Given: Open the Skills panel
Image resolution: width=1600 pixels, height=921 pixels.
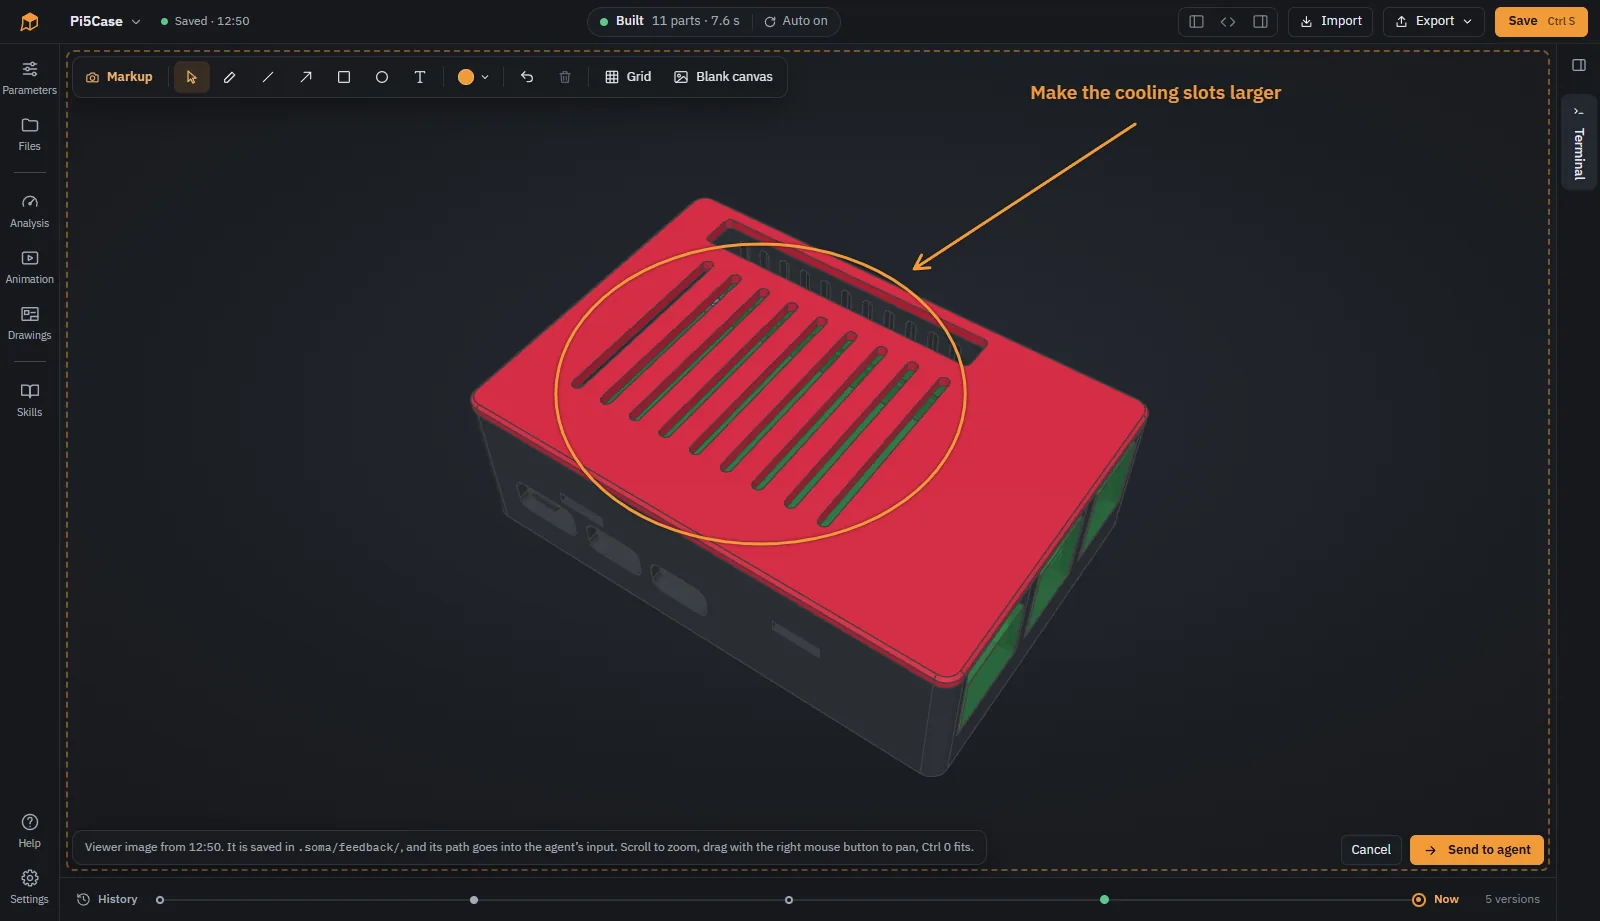Looking at the screenshot, I should [x=30, y=400].
